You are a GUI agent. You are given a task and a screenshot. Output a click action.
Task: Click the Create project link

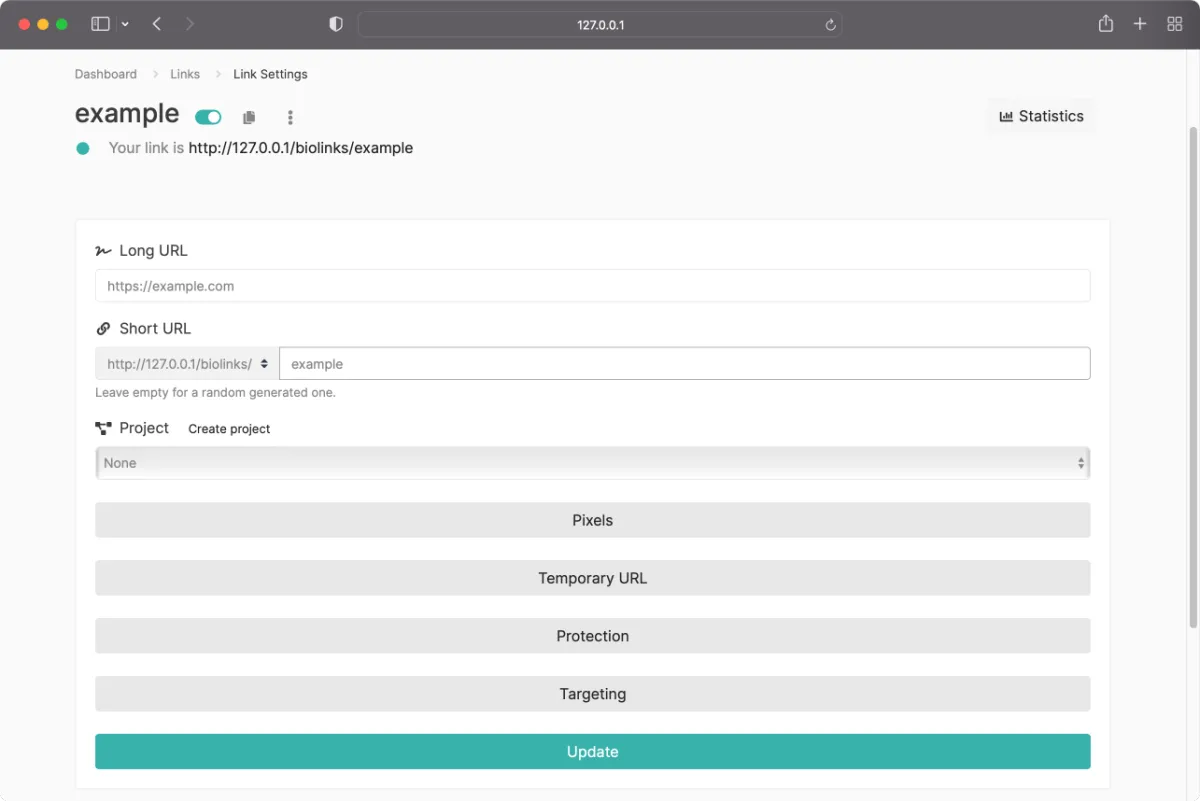(229, 429)
